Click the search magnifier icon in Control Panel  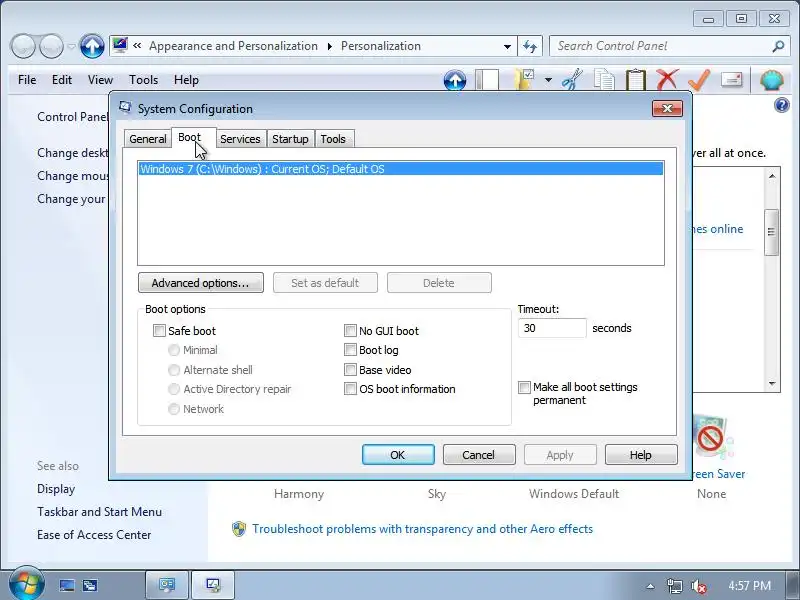(x=778, y=46)
